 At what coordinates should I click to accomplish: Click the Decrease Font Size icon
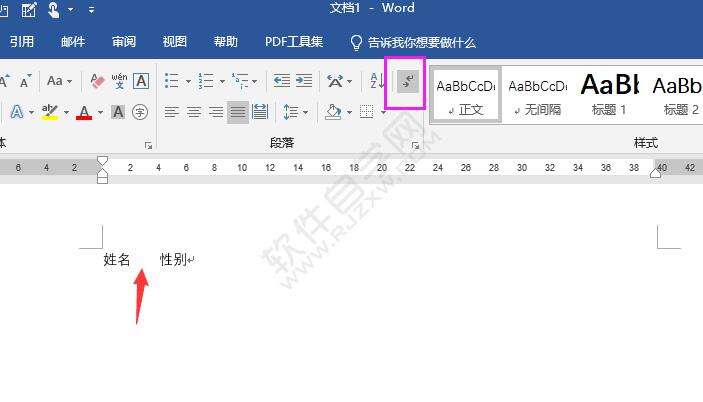coord(26,81)
